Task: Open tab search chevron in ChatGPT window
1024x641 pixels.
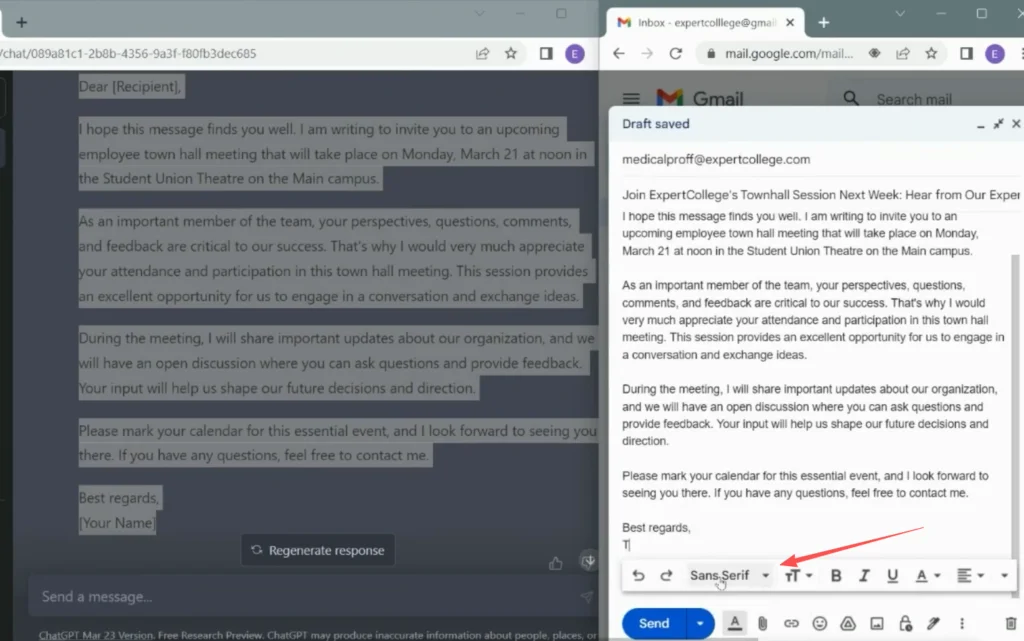Action: pyautogui.click(x=479, y=14)
